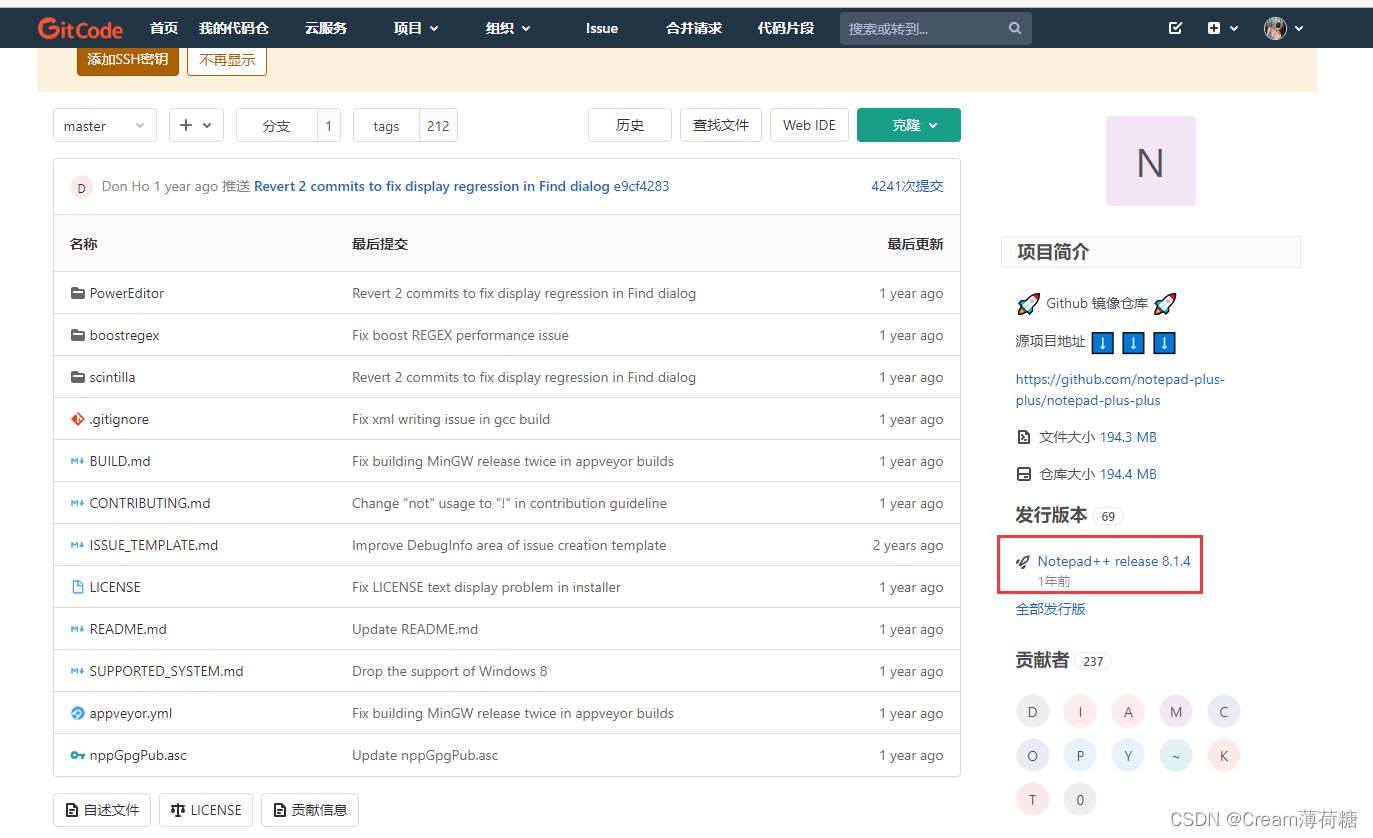Image resolution: width=1373 pixels, height=838 pixels.
Task: Click the PowerEditor folder icon
Action: (x=78, y=293)
